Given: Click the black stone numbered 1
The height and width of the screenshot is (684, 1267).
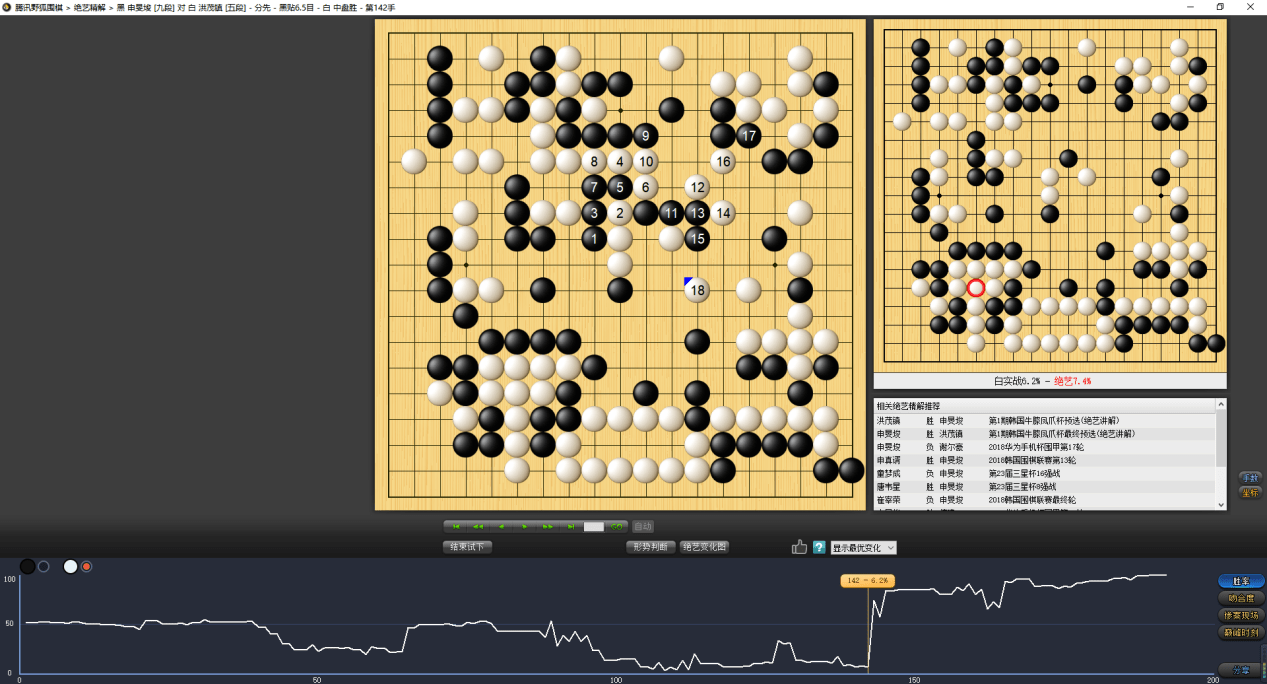Looking at the screenshot, I should click(x=594, y=238).
